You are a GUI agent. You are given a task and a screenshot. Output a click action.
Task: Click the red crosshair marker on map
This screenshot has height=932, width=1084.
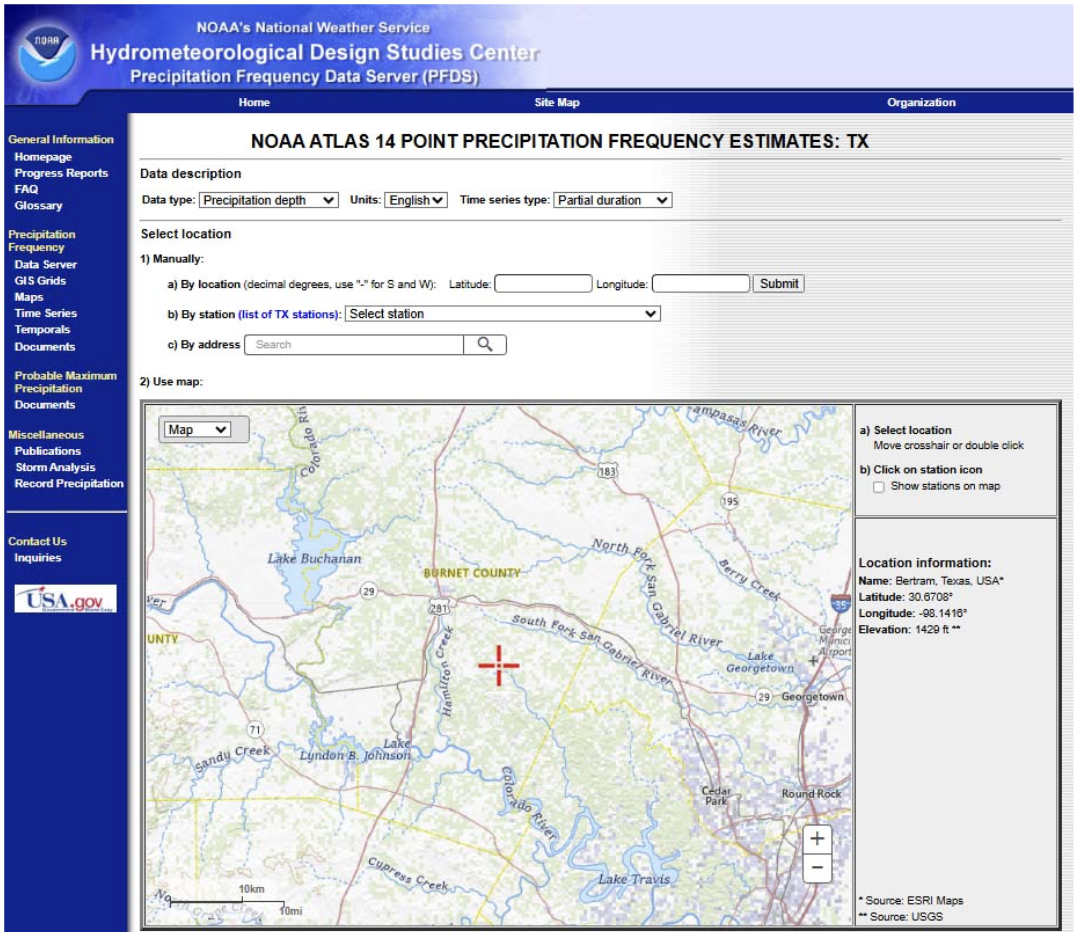tap(498, 666)
